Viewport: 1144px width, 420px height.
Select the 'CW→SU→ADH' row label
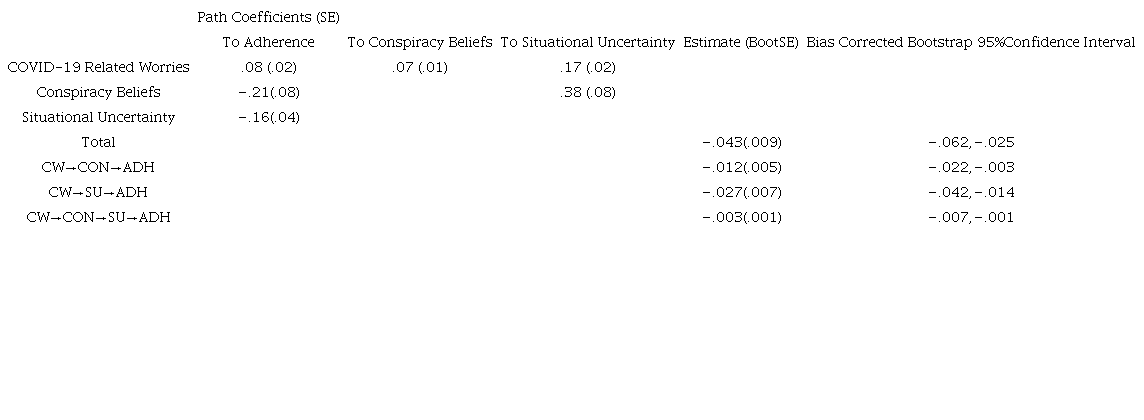(98, 193)
